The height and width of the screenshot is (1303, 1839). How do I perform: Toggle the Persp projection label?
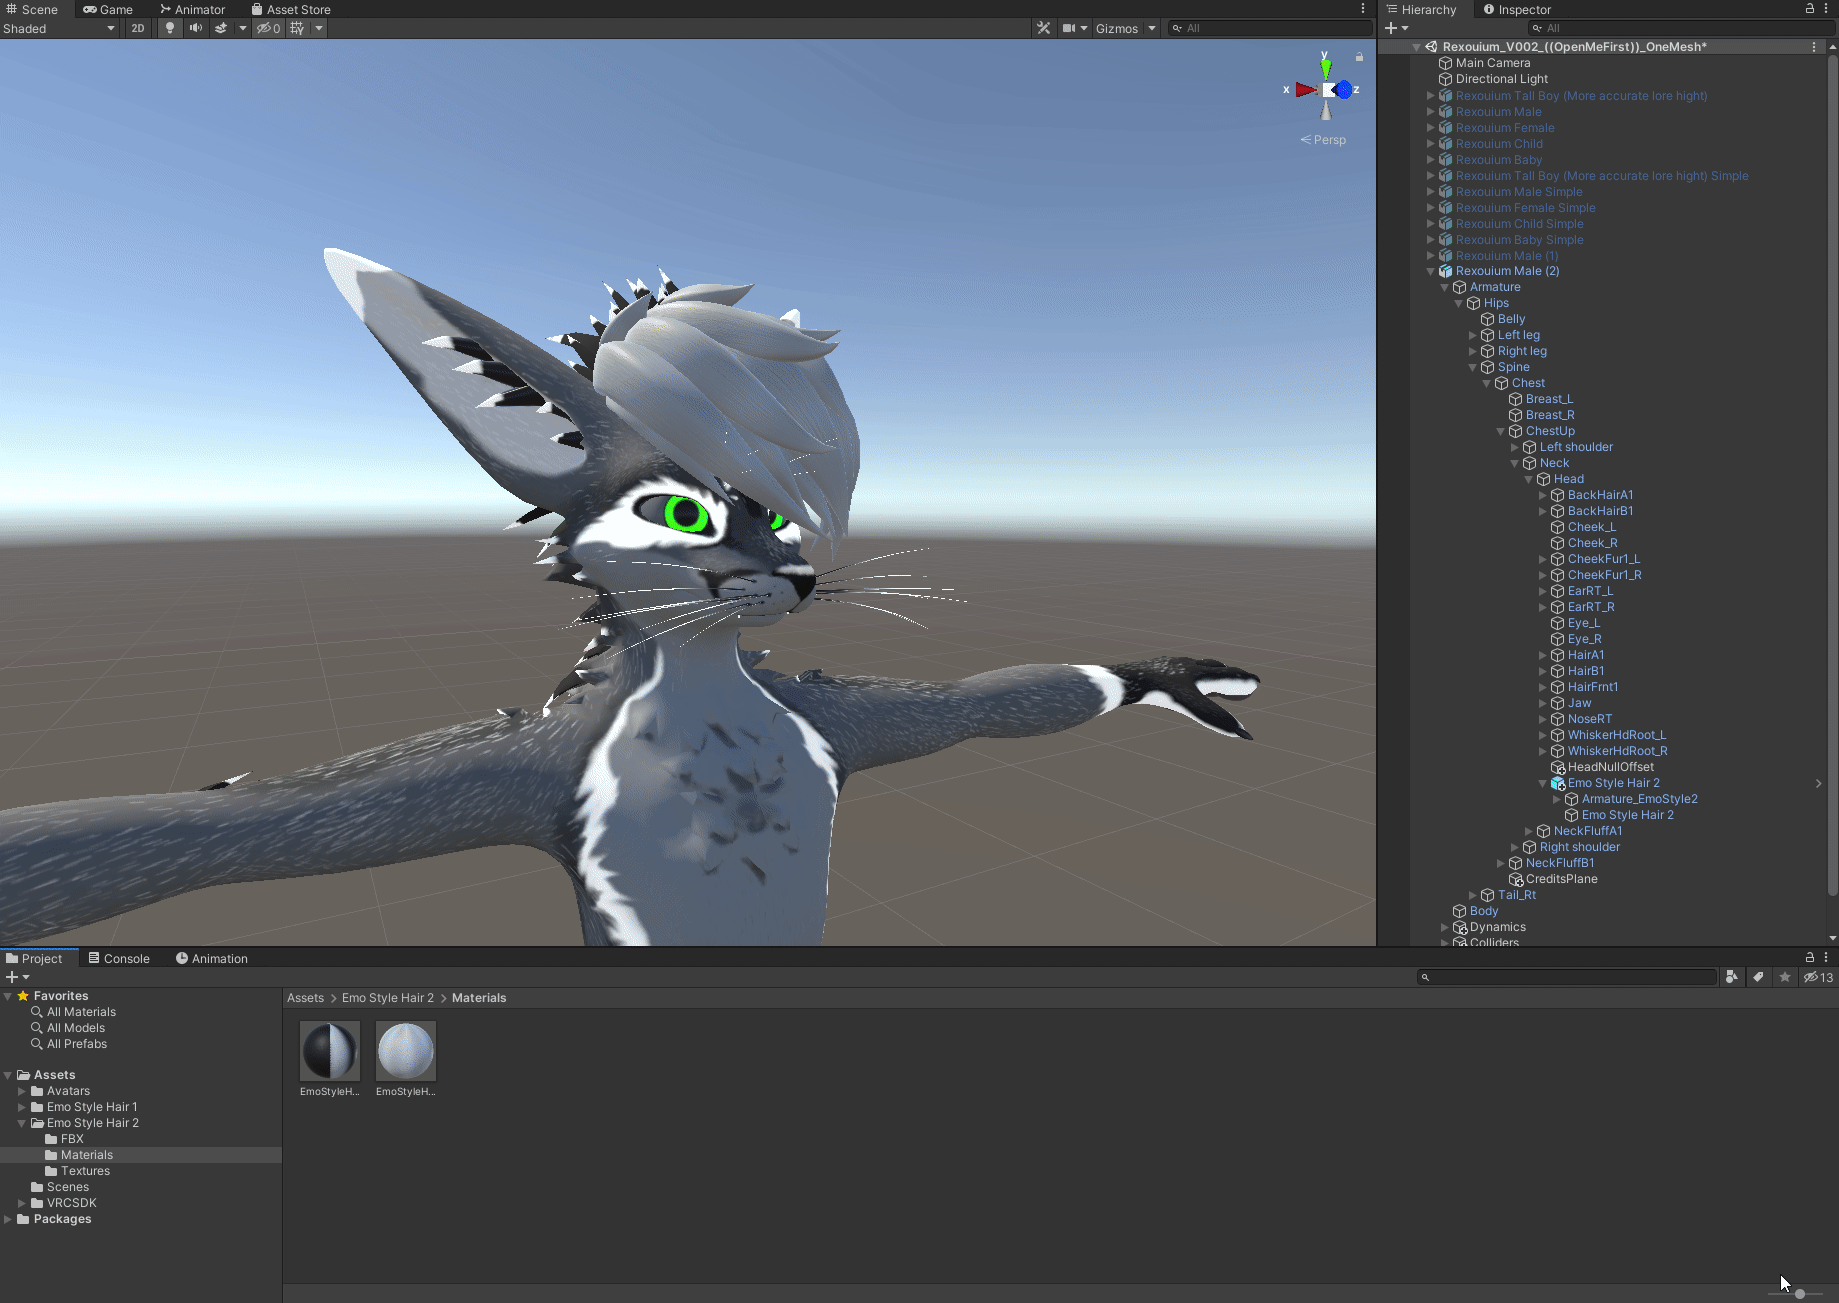pyautogui.click(x=1324, y=140)
